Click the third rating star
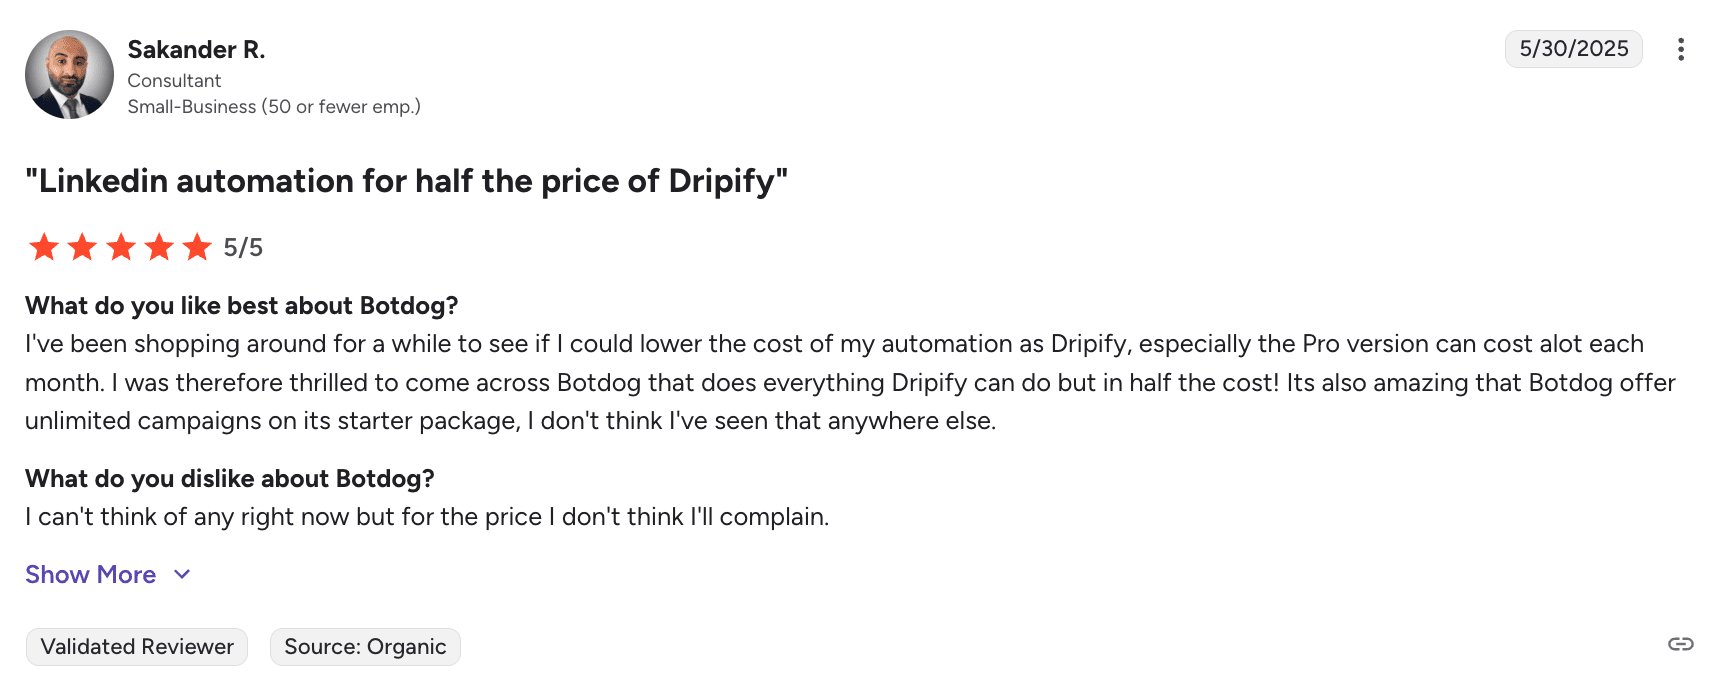Screen dimensions: 1732x694 [x=121, y=246]
